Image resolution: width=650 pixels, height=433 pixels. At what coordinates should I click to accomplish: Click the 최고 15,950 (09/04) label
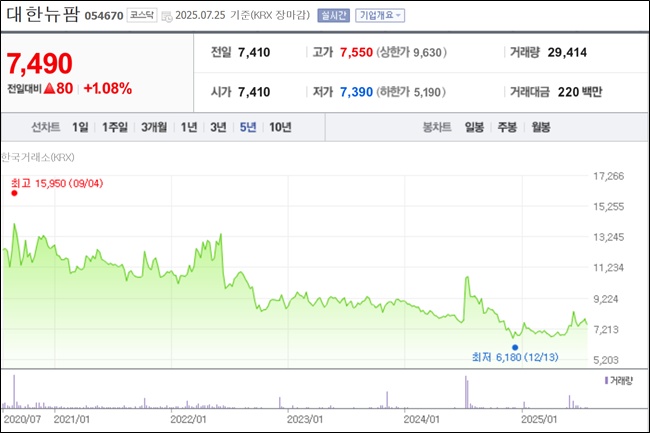pyautogui.click(x=57, y=183)
